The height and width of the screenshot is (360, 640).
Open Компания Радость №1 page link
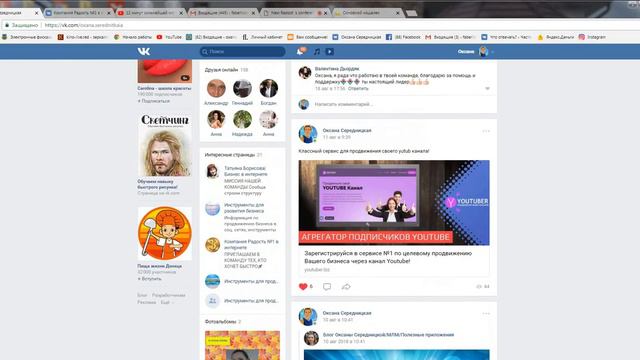pos(251,244)
